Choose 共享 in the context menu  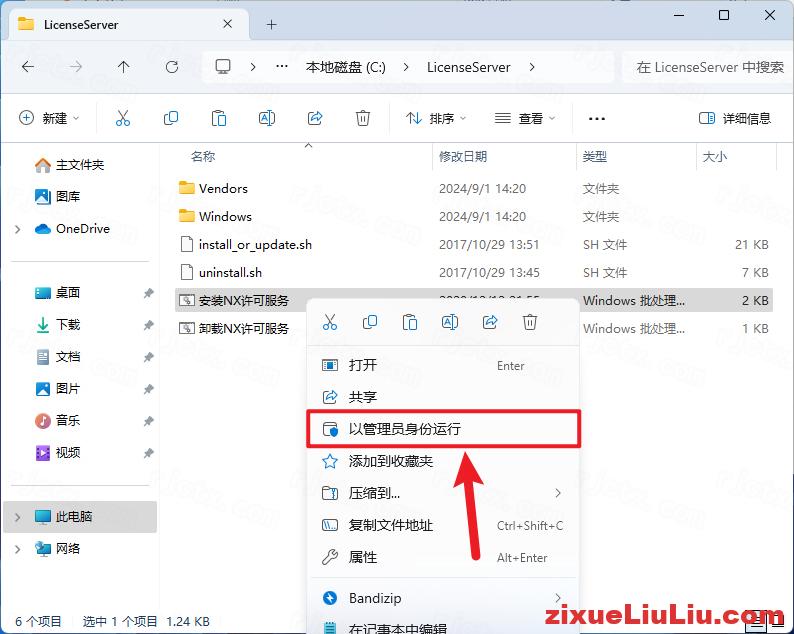click(443, 397)
